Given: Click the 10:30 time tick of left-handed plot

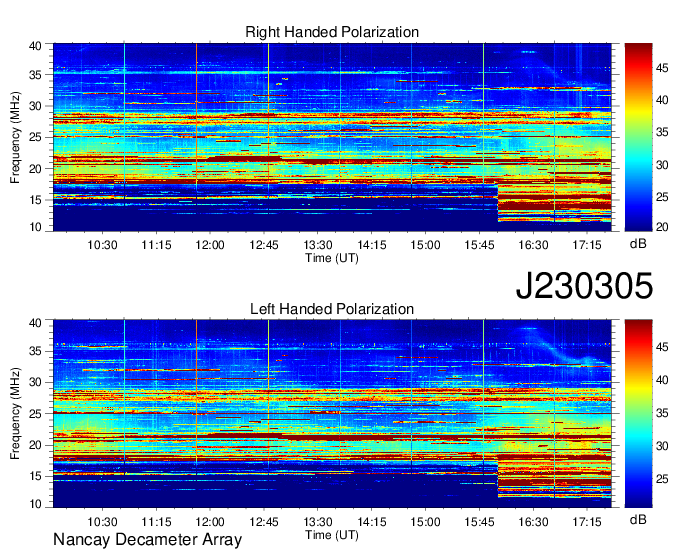Looking at the screenshot, I should (102, 522).
